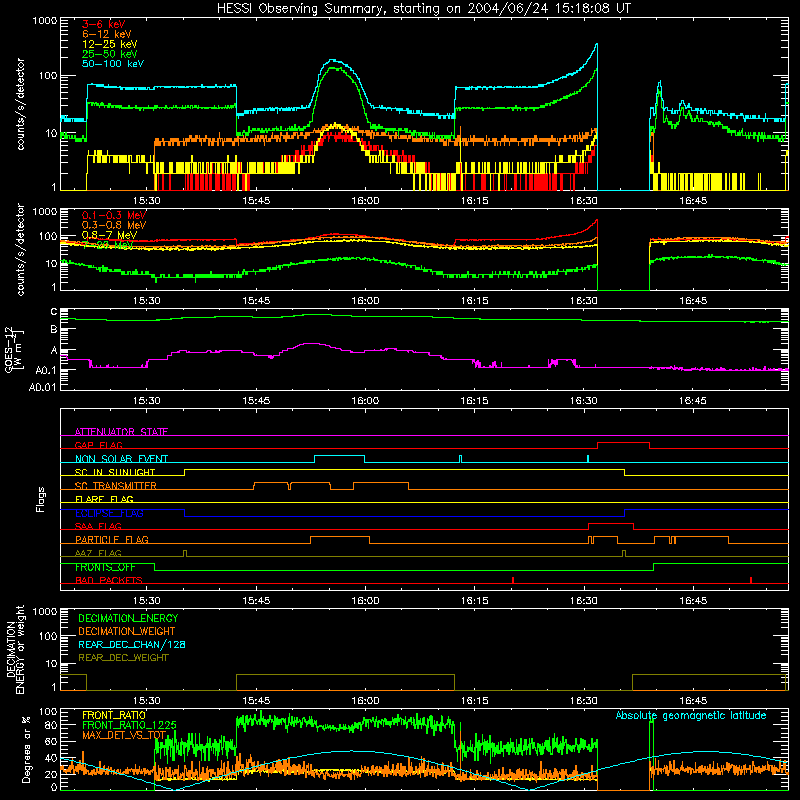Select the ATTENUATOR_STATE flag label
Screen dimensions: 800x800
point(121,432)
